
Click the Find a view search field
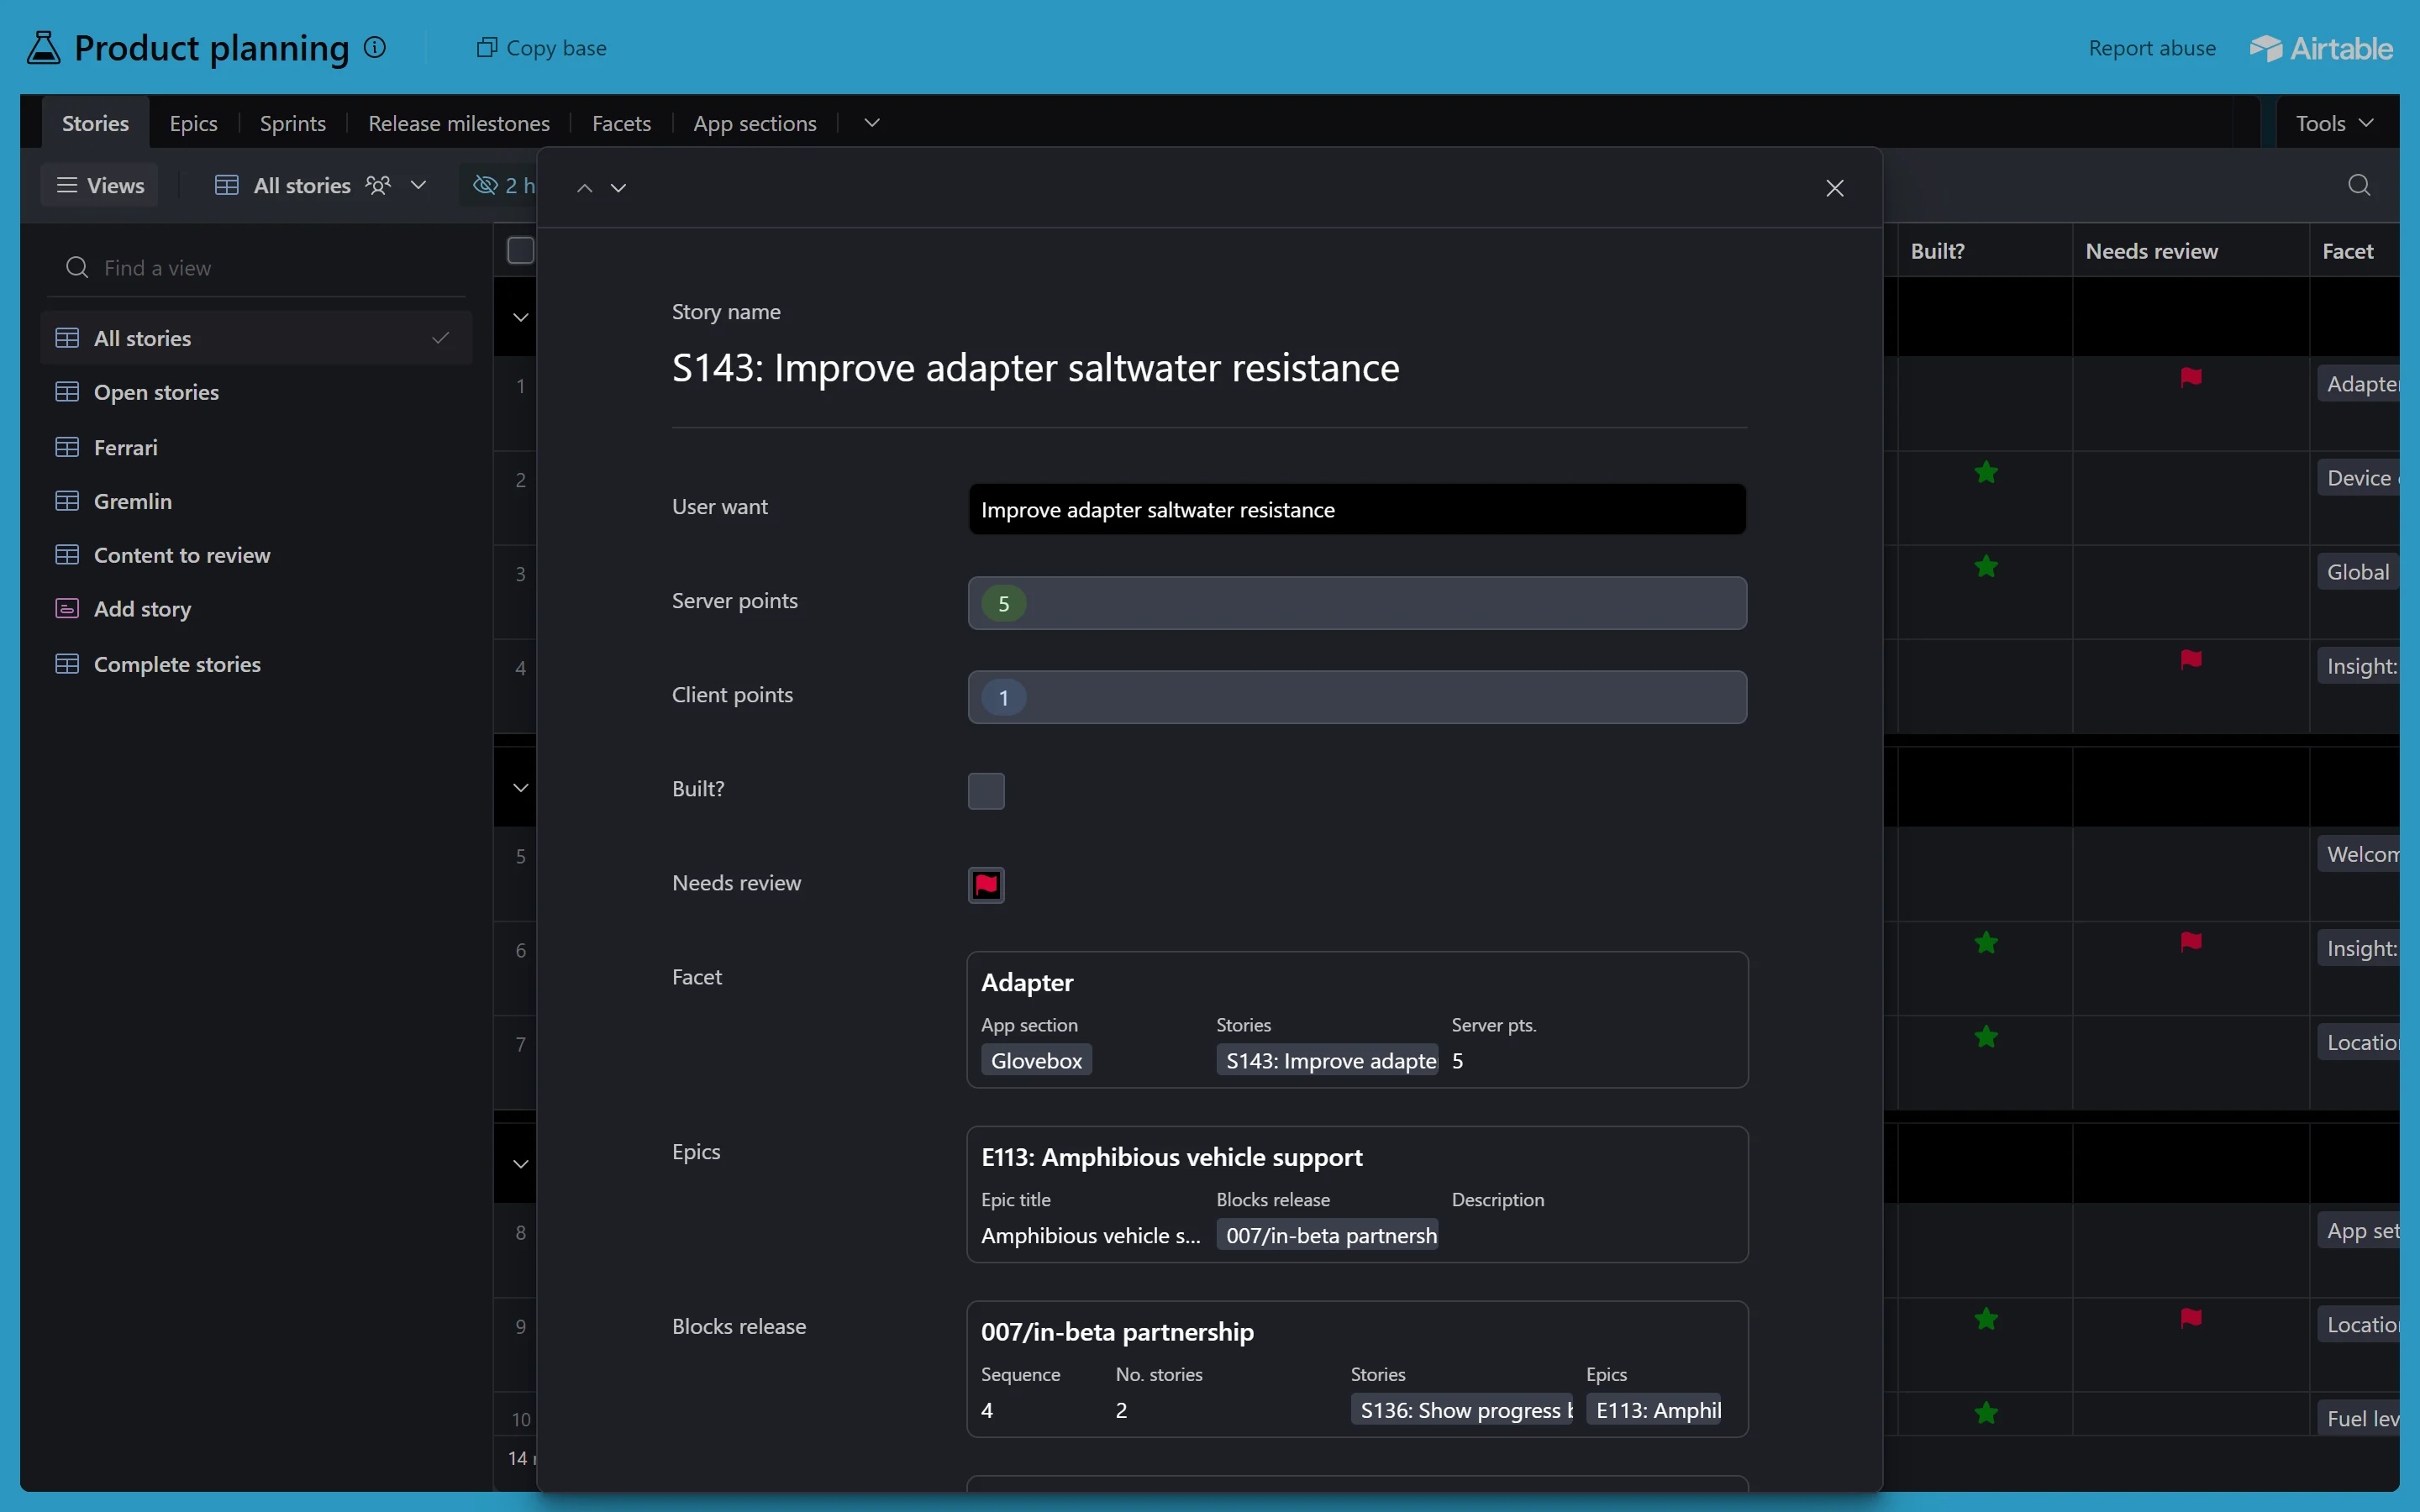[x=256, y=268]
